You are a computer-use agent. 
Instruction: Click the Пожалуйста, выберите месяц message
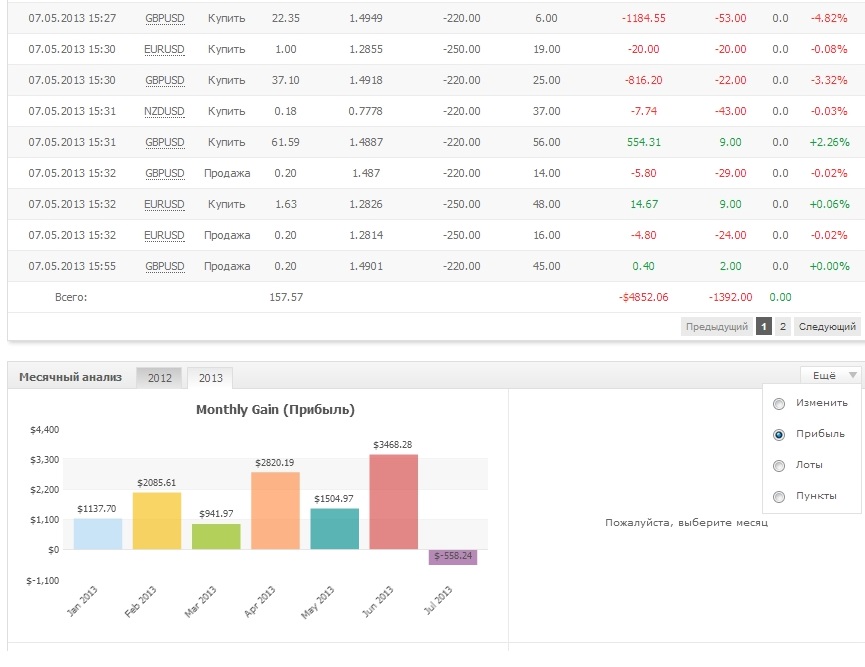(x=686, y=522)
